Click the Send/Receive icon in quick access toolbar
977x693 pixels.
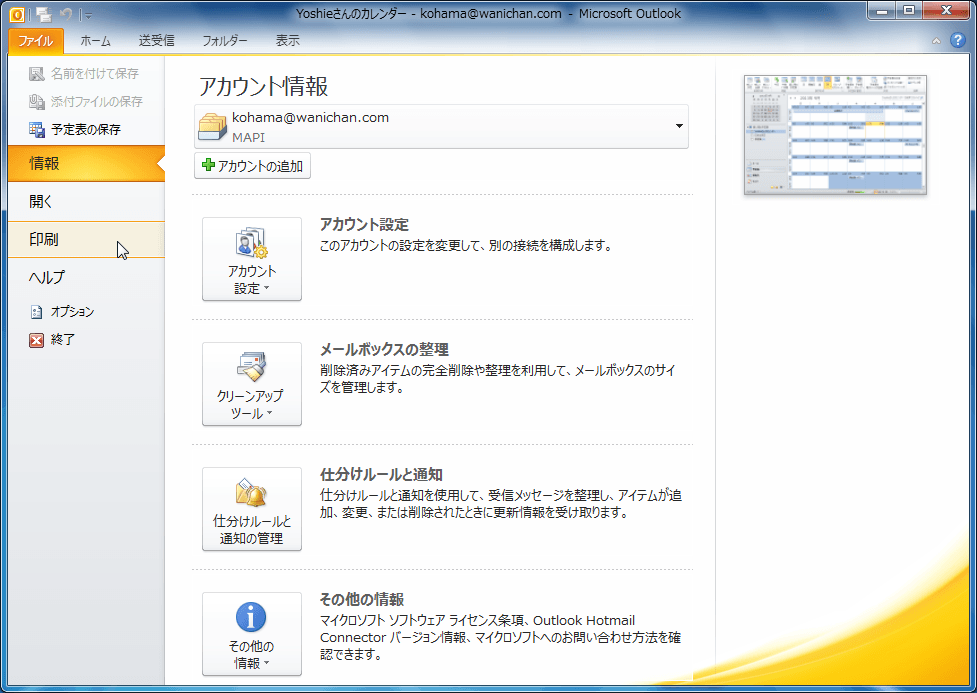[x=44, y=14]
